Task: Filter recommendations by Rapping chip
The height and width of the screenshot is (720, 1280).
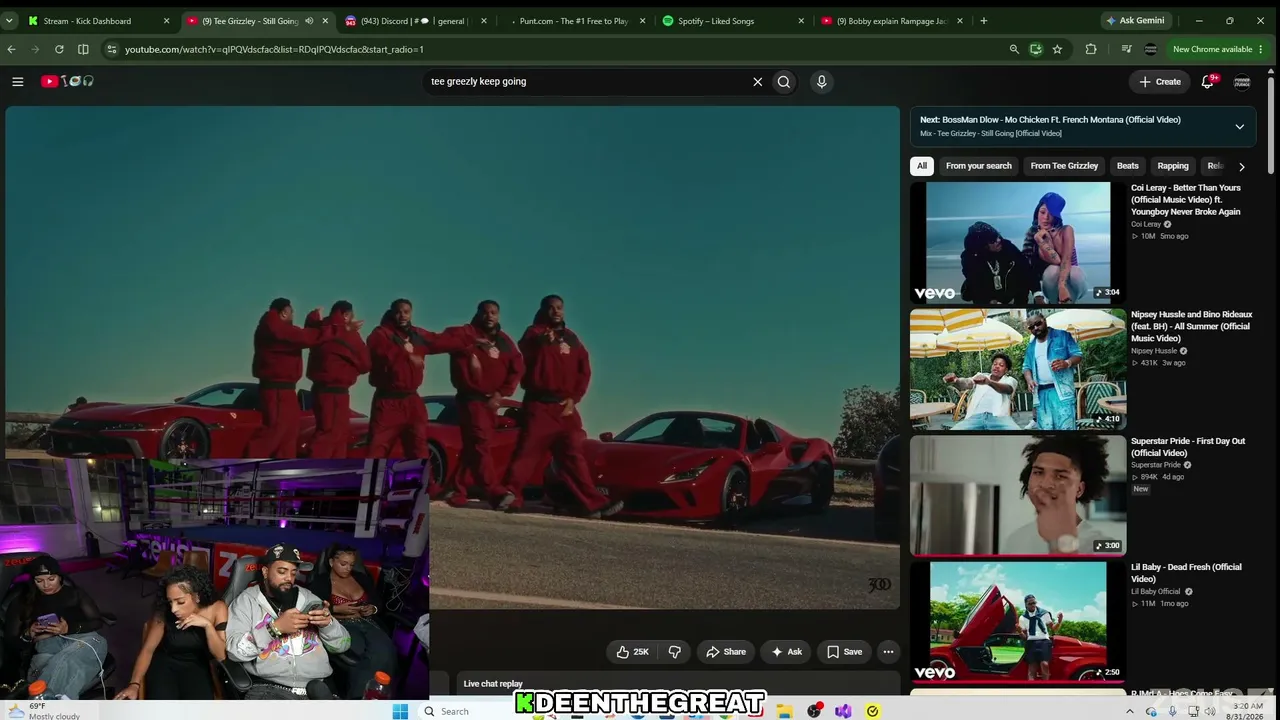Action: [1173, 166]
